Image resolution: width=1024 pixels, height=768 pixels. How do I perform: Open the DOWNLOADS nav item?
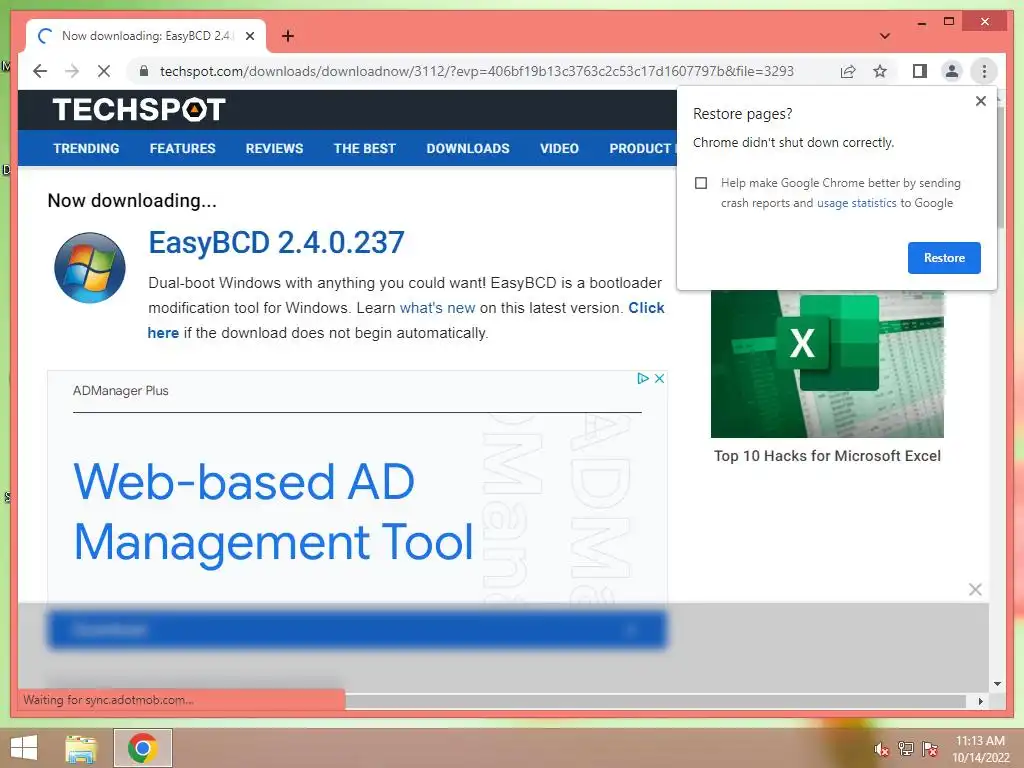click(468, 148)
